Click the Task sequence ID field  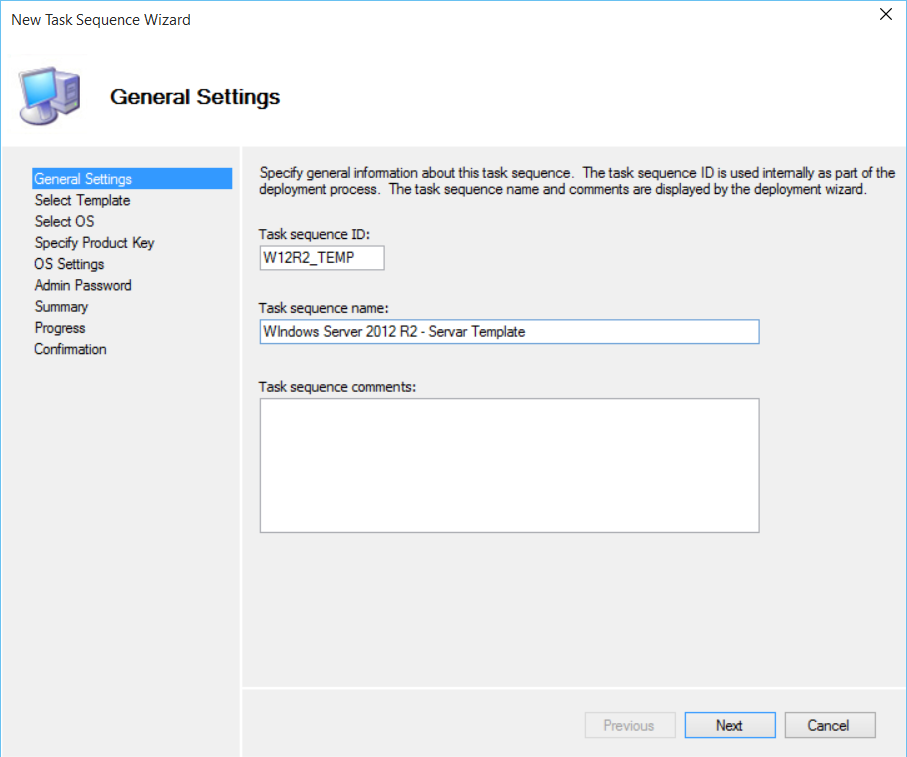pyautogui.click(x=321, y=258)
